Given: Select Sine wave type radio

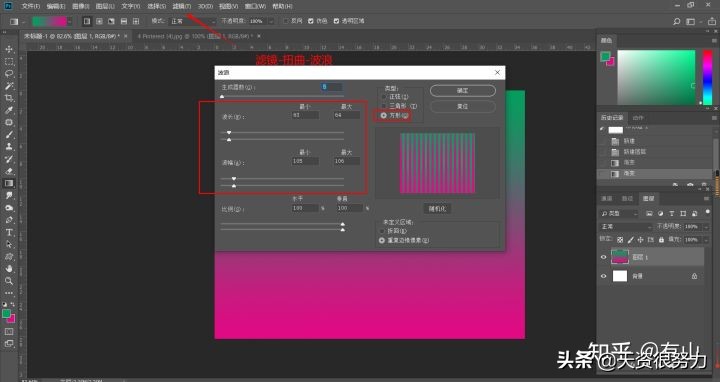Looking at the screenshot, I should [x=383, y=97].
